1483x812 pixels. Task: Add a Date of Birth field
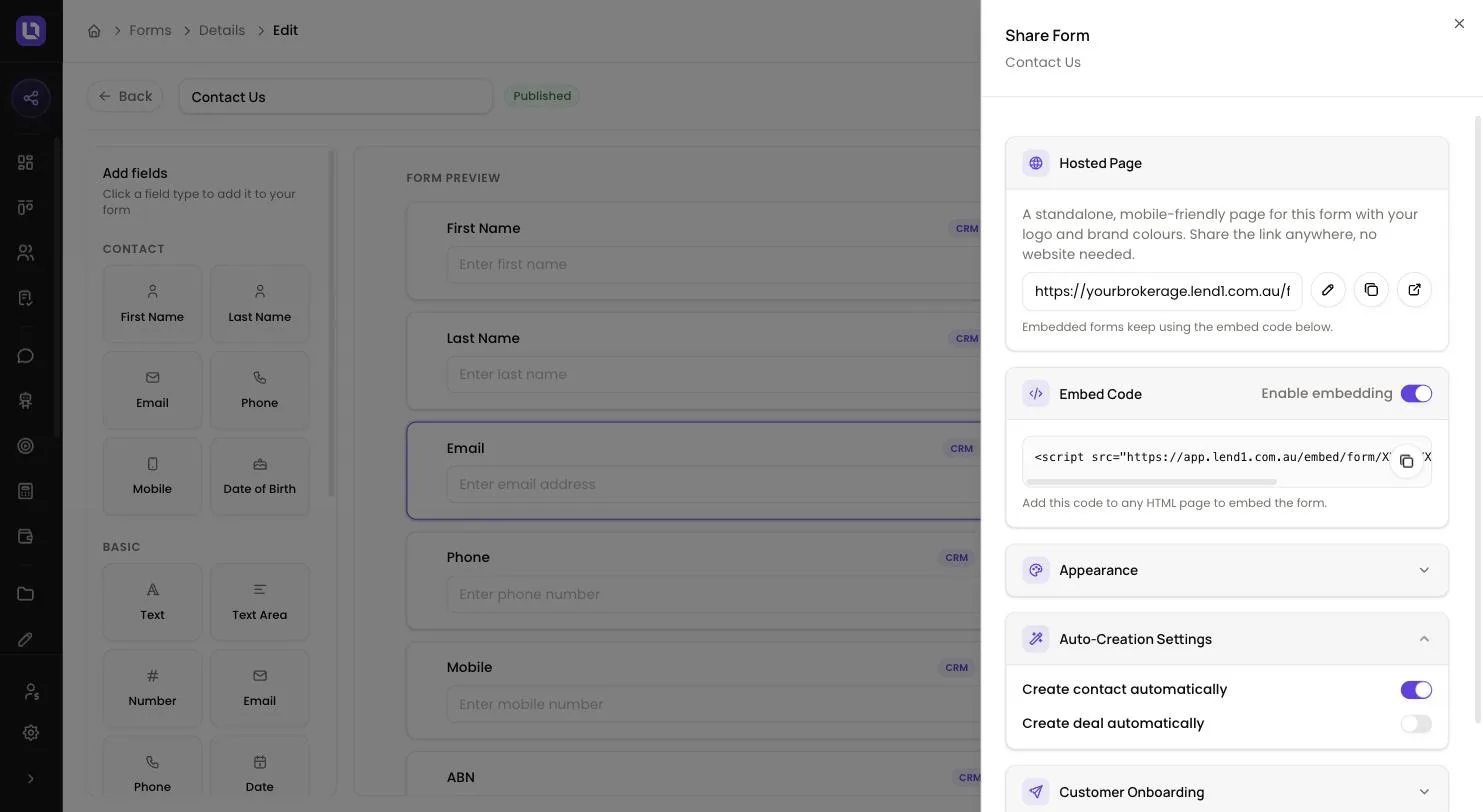click(259, 476)
